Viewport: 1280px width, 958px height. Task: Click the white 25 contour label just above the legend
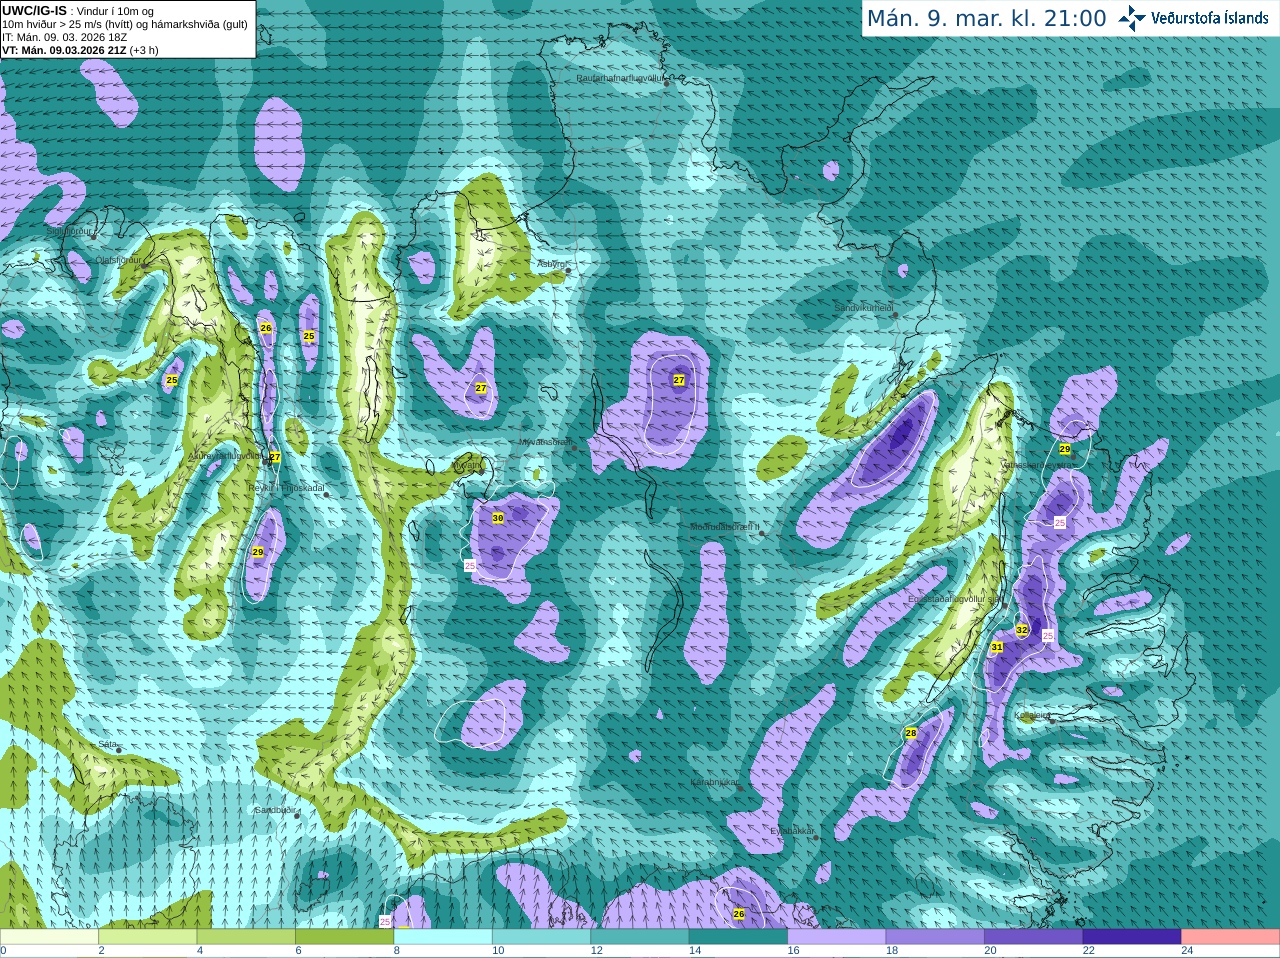coord(385,922)
